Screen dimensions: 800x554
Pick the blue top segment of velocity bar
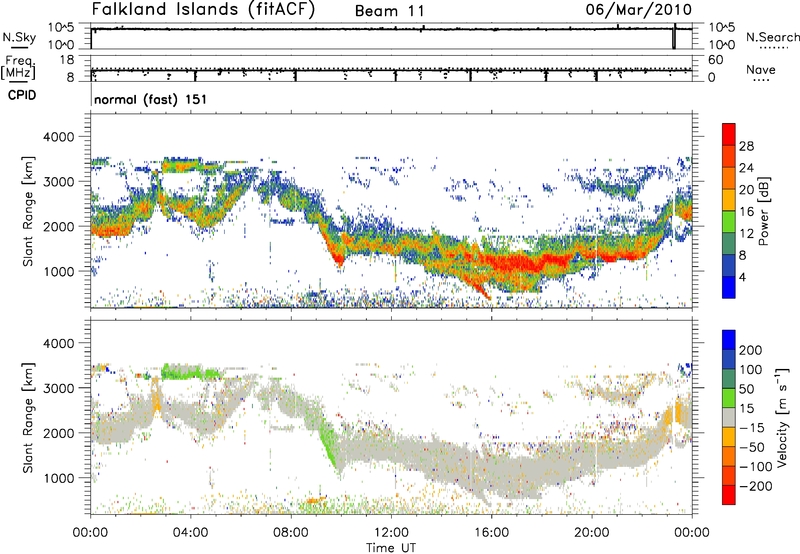pos(729,340)
